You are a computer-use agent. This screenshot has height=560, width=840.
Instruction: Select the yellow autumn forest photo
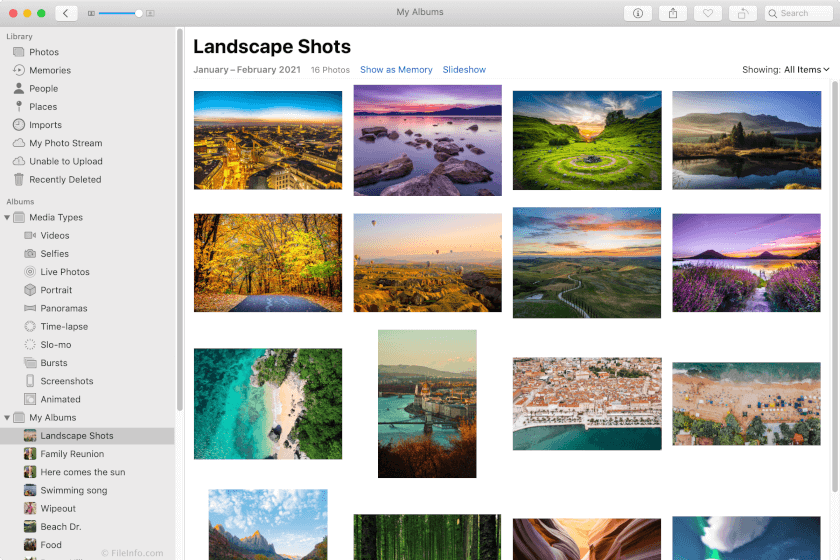point(268,263)
